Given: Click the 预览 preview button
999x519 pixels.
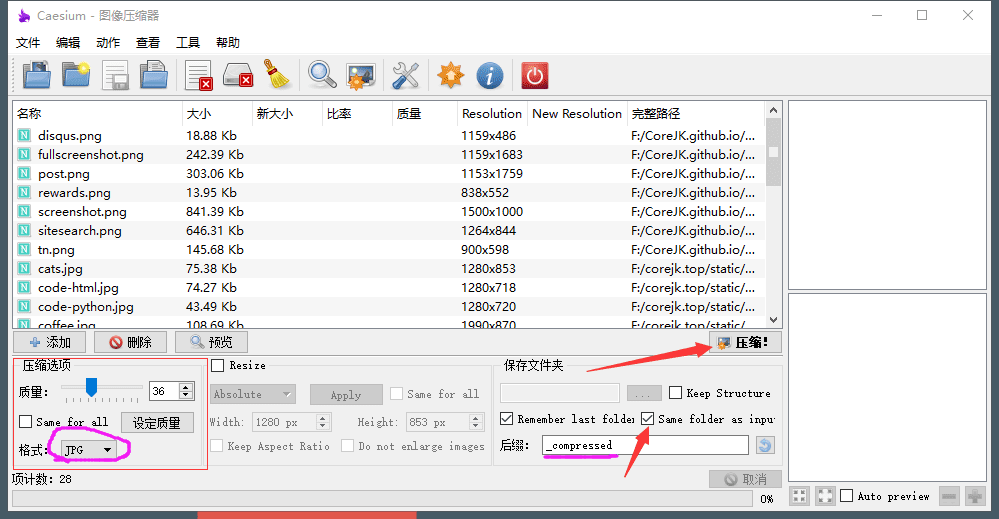Looking at the screenshot, I should (211, 342).
